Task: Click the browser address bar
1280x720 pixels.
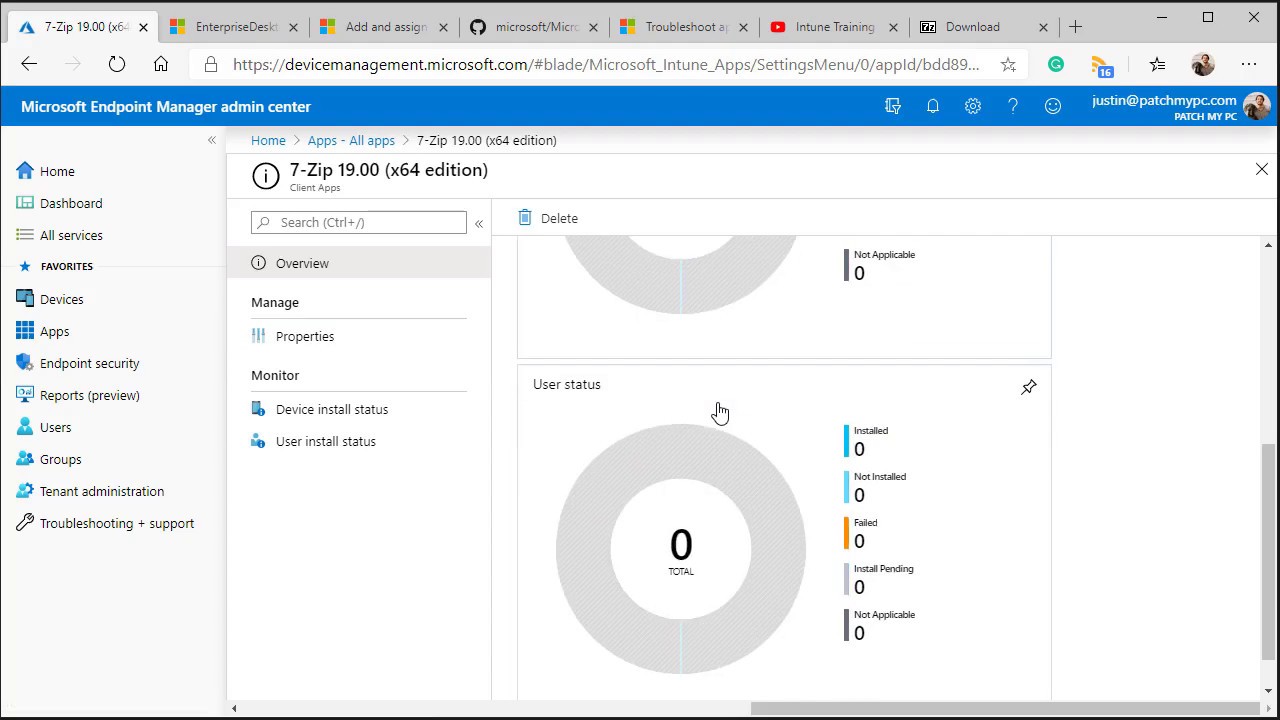Action: tap(606, 64)
